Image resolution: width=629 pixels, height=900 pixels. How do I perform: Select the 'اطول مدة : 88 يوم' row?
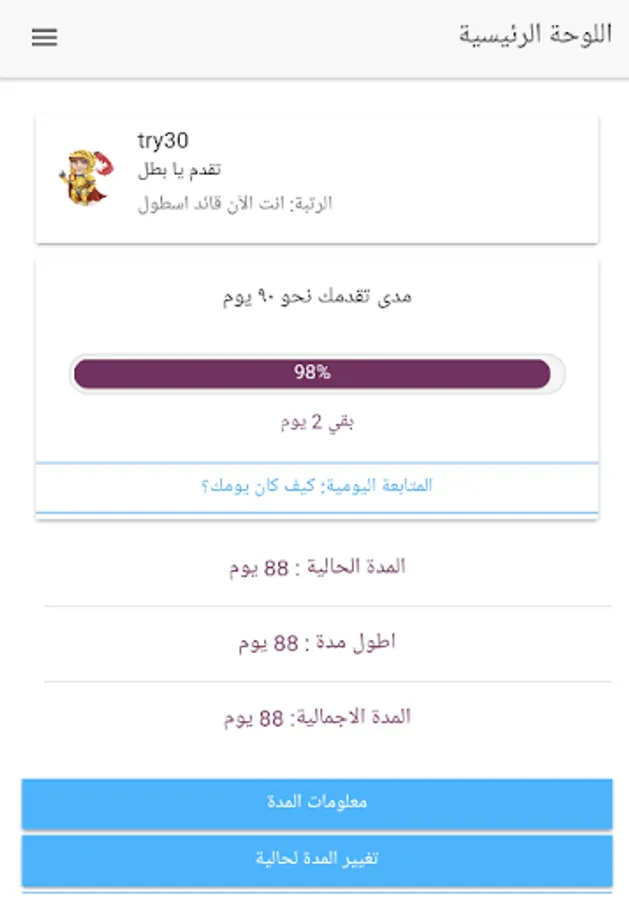click(x=317, y=643)
